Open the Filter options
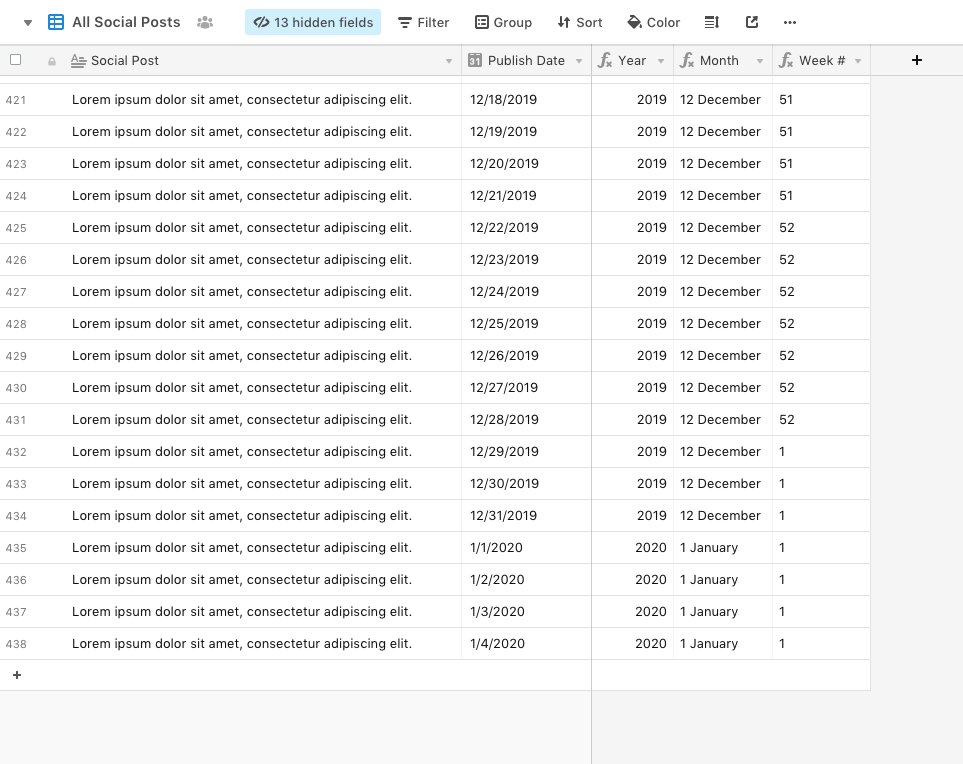Image resolution: width=963 pixels, height=764 pixels. tap(423, 22)
